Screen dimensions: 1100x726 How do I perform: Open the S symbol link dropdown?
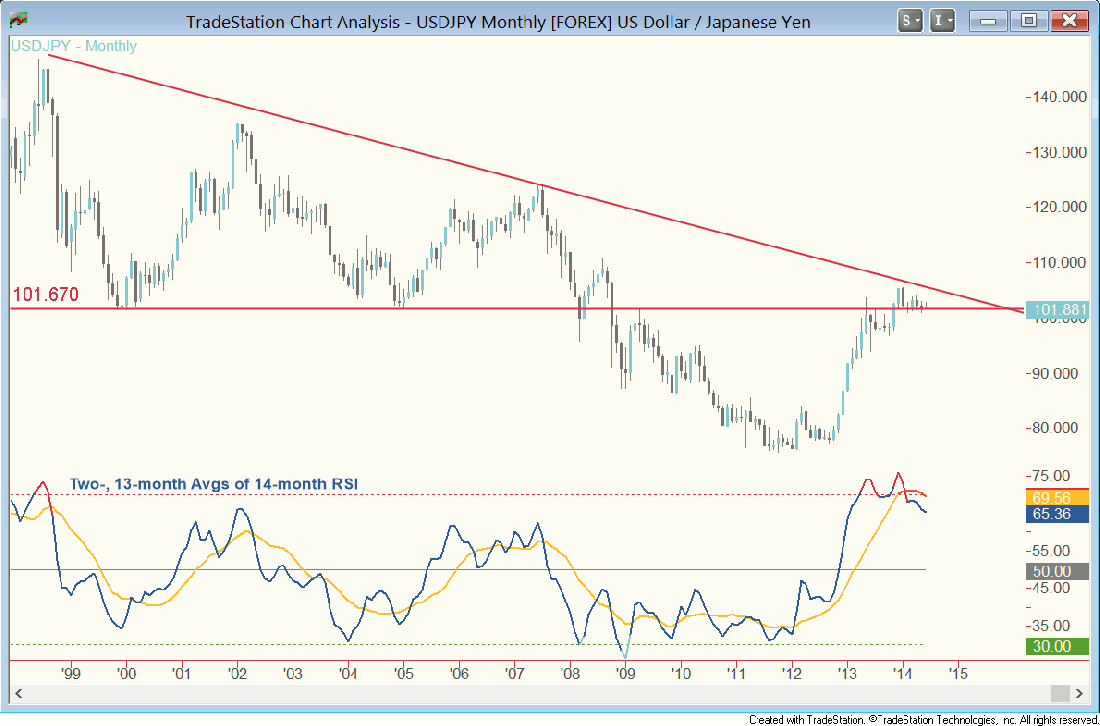(x=910, y=21)
